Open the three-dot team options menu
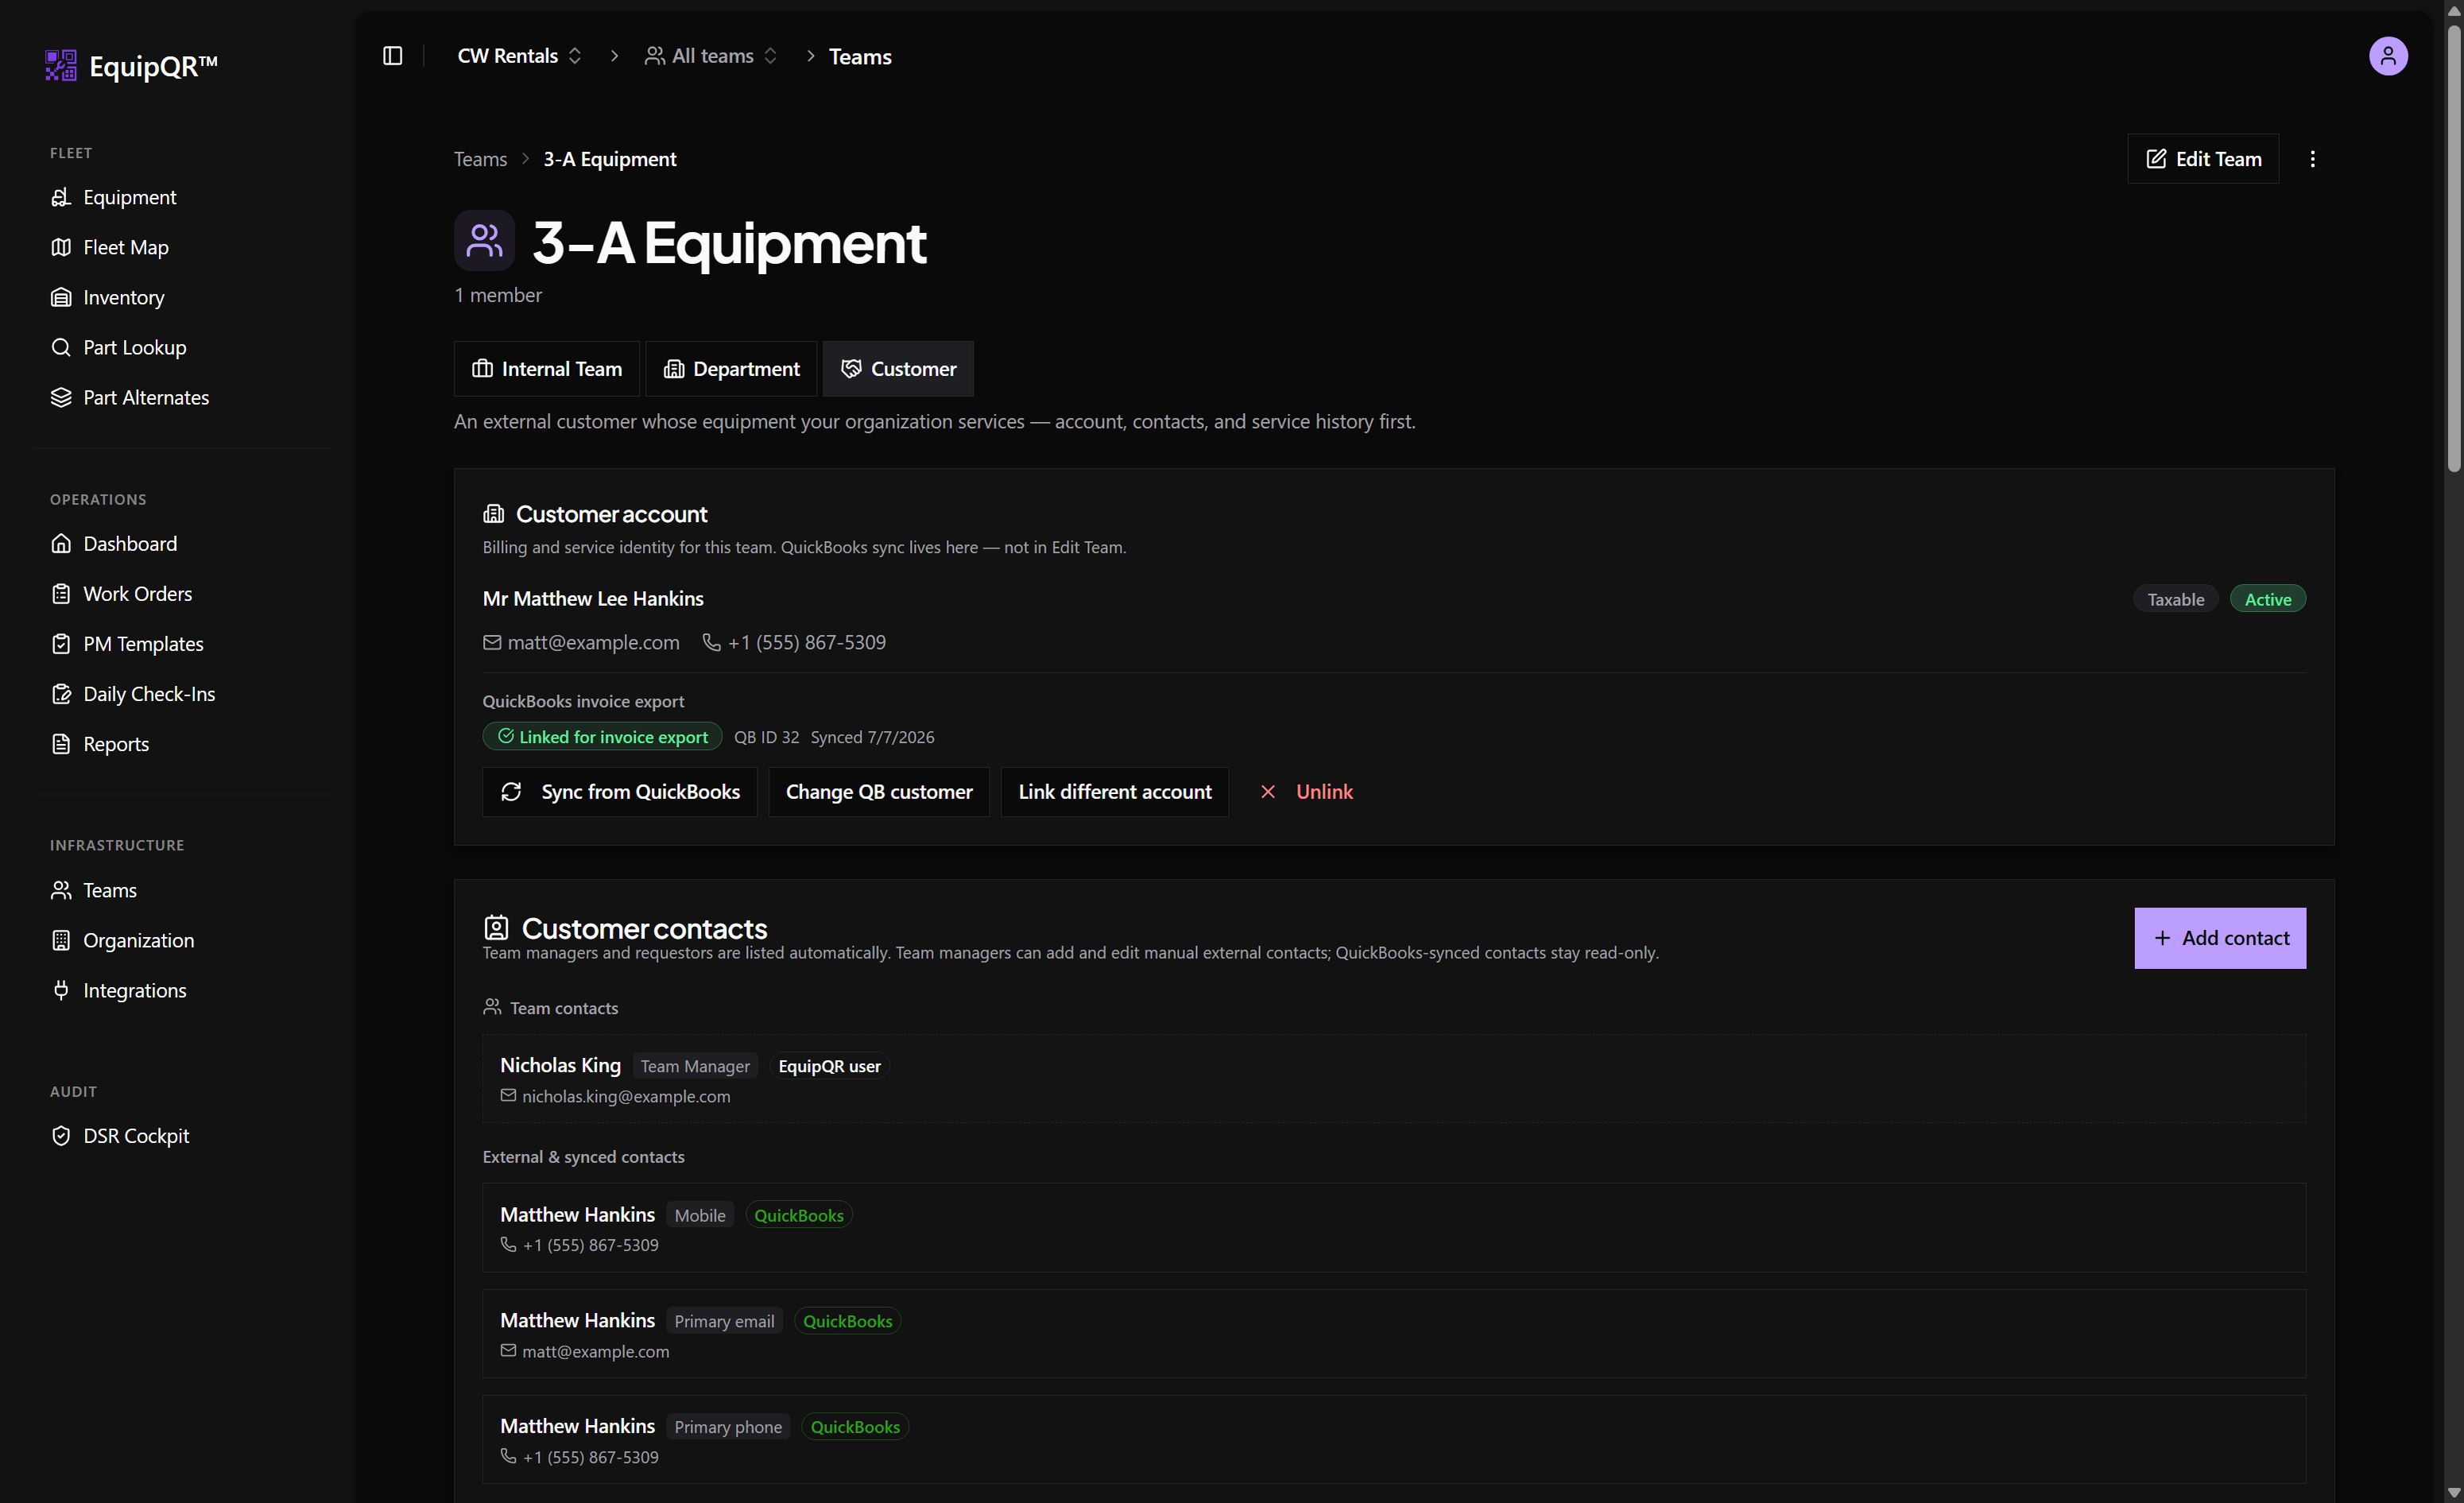The width and height of the screenshot is (2464, 1503). pos(2311,159)
